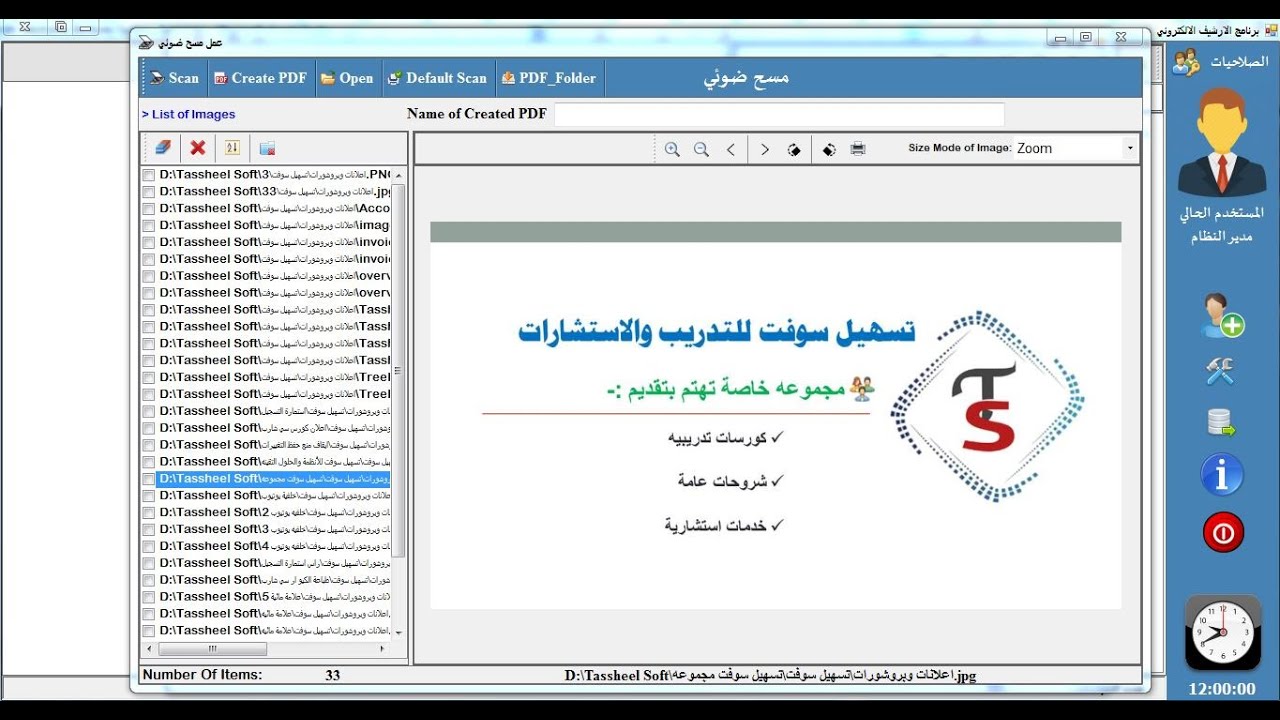Click the image list horizontal scrollbar thumb
Viewport: 1280px width, 720px height.
(x=212, y=649)
